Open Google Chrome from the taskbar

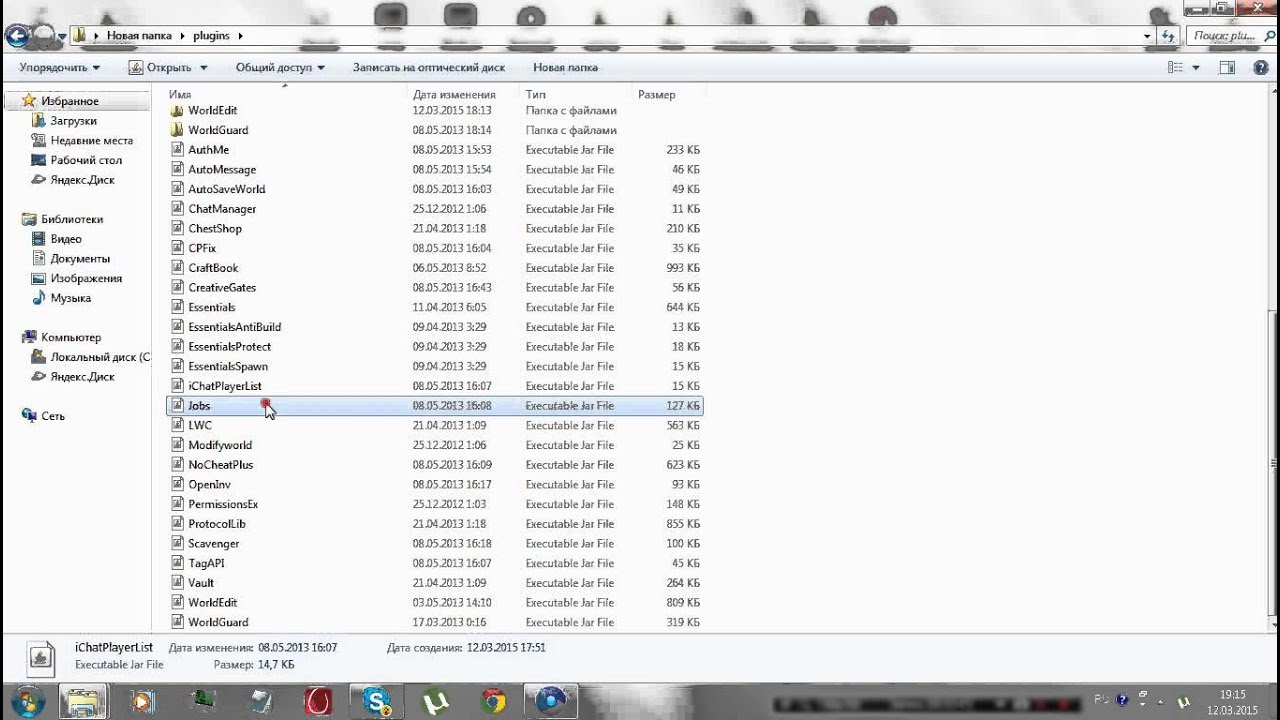coord(493,701)
